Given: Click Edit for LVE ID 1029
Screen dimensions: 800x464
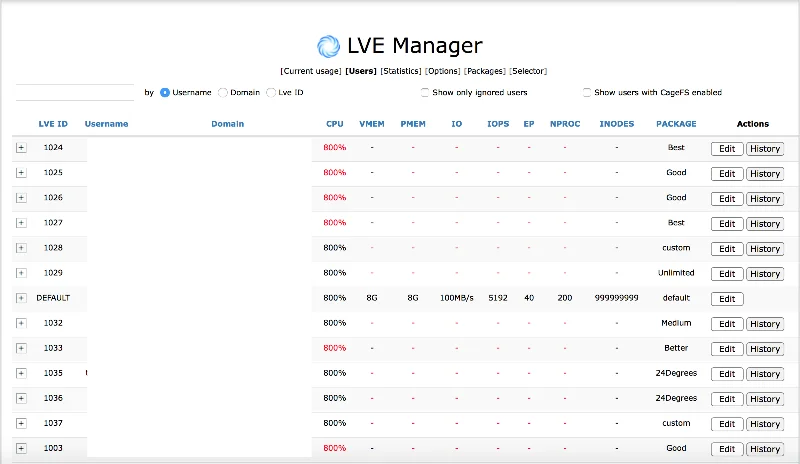Looking at the screenshot, I should coord(727,274).
